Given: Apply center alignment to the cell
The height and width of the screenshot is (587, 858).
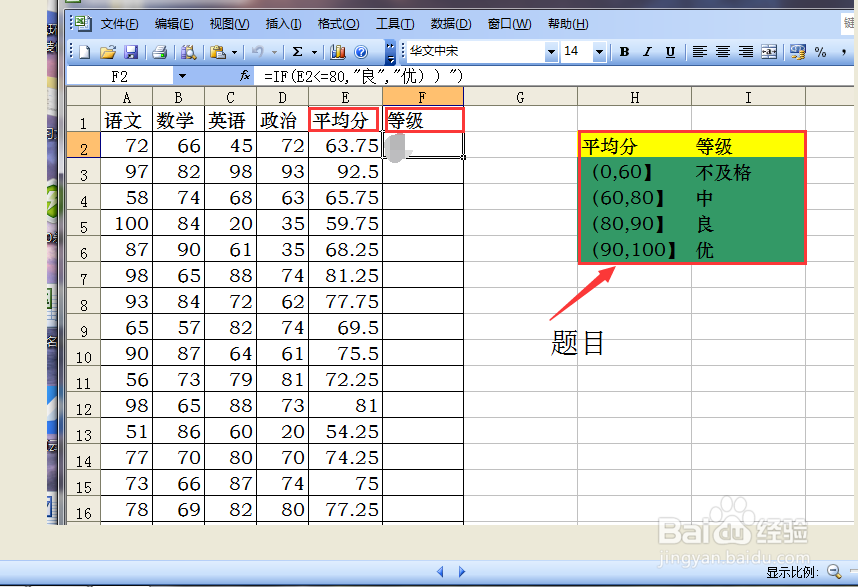Looking at the screenshot, I should pyautogui.click(x=721, y=53).
